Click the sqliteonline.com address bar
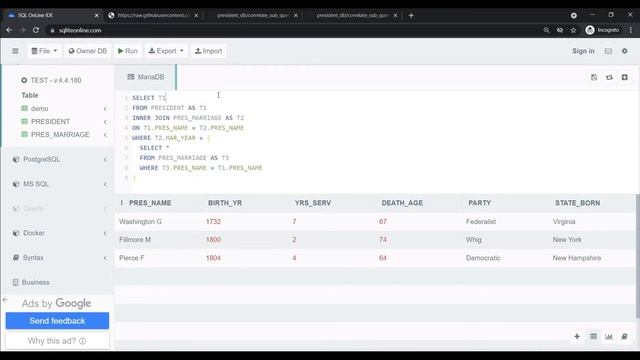The image size is (640, 360). (80, 30)
